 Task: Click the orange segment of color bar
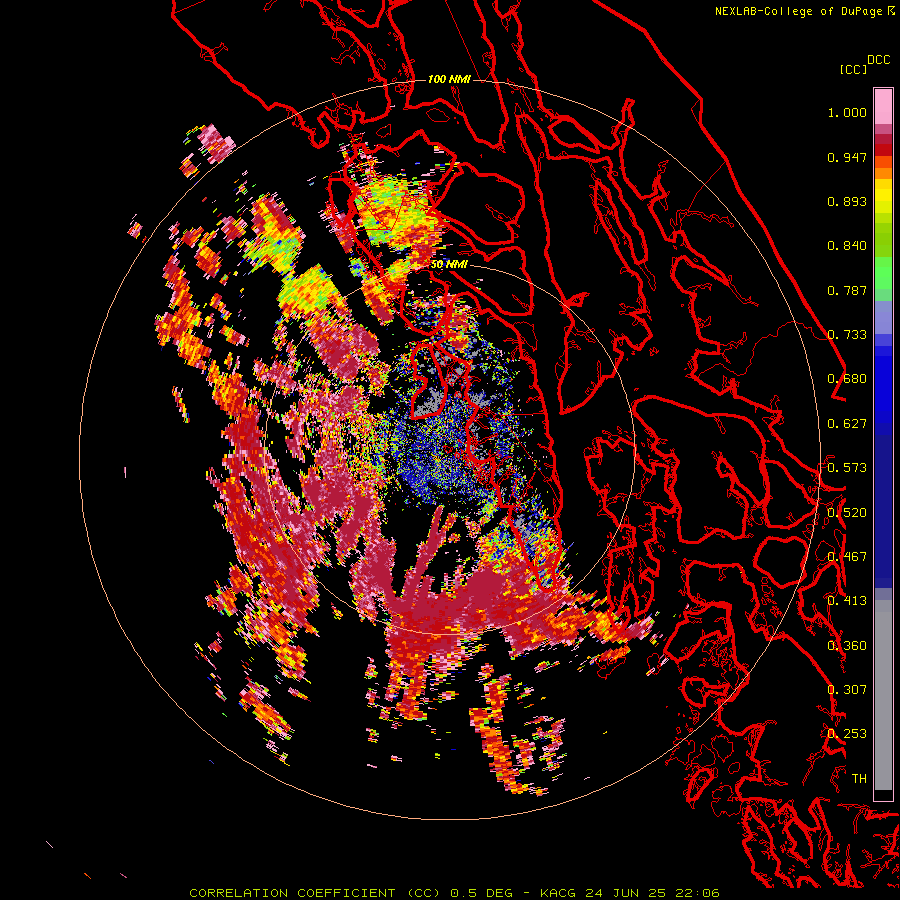point(883,173)
